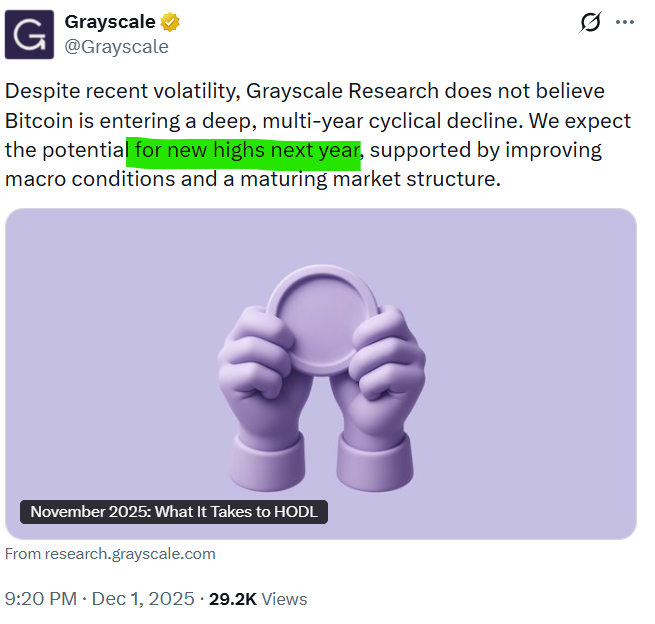Open the 'November 2025: What It Takes to HODL' title label

(175, 511)
